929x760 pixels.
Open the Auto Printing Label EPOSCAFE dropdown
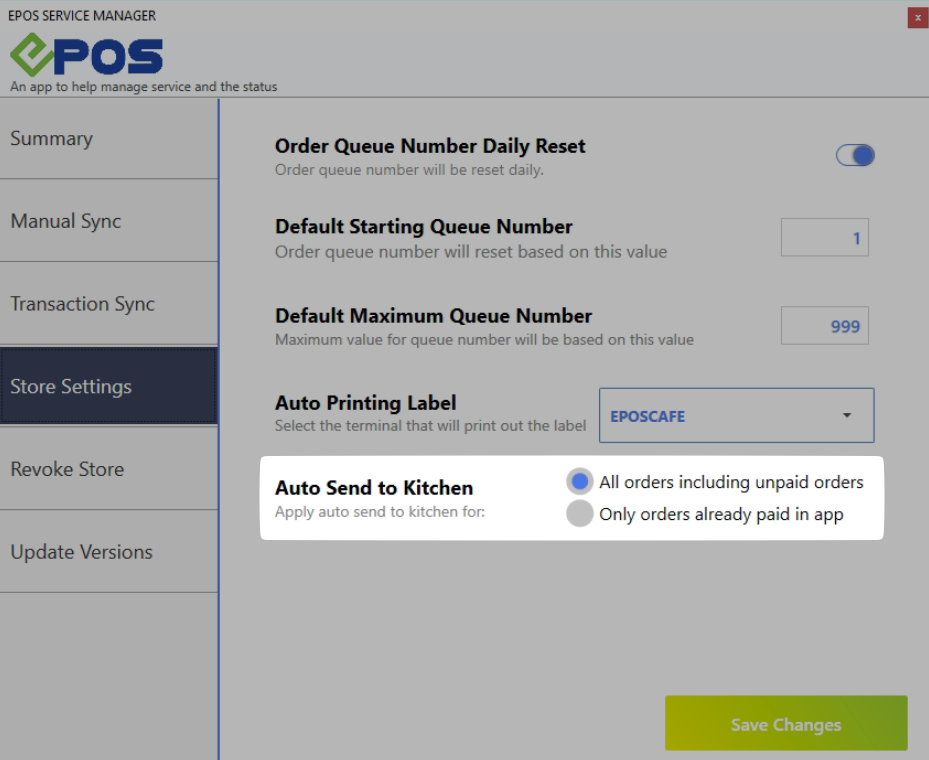(735, 416)
